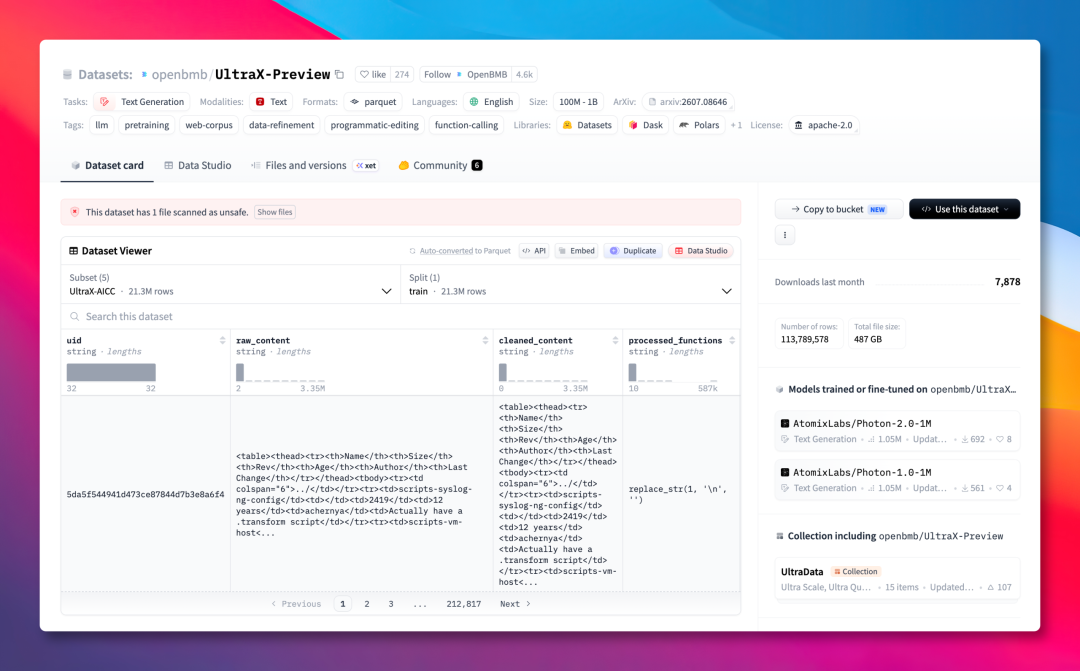Open the Dask library tag
This screenshot has width=1080, height=671.
click(646, 125)
